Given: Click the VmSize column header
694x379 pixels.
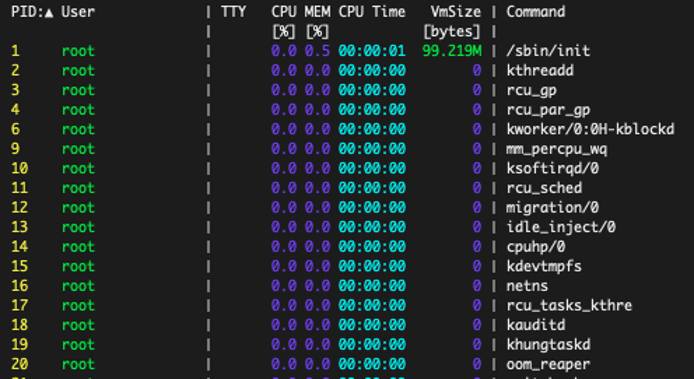Looking at the screenshot, I should [452, 21].
